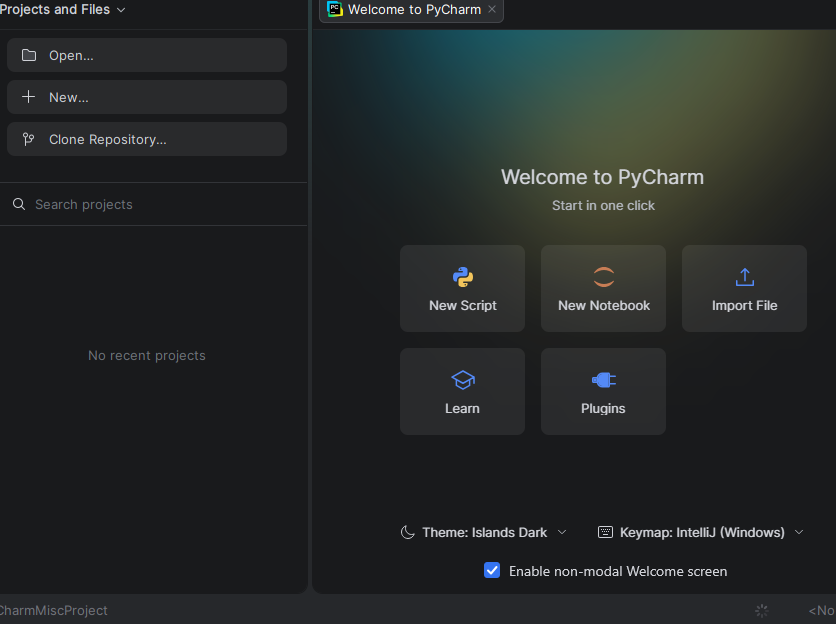Viewport: 836px width, 624px height.
Task: Click the loading spinner in the status bar
Action: pyautogui.click(x=762, y=611)
